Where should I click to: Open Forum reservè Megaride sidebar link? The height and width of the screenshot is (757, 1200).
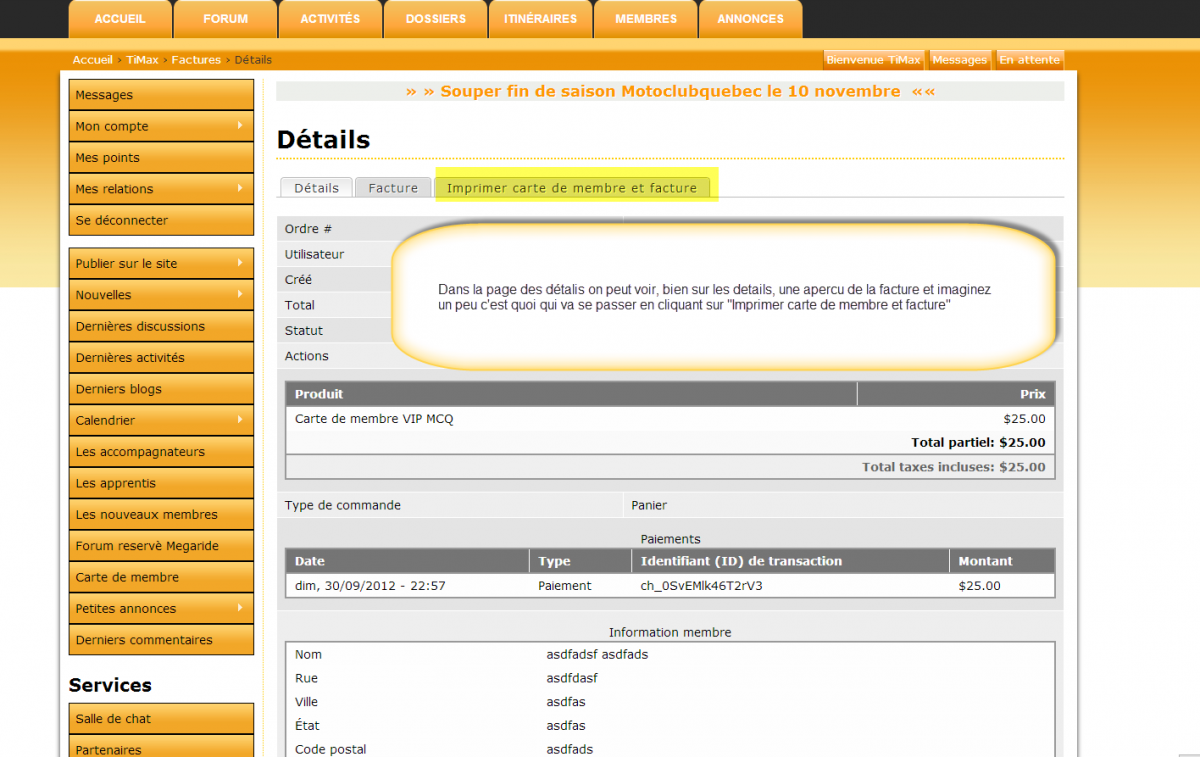click(x=161, y=546)
